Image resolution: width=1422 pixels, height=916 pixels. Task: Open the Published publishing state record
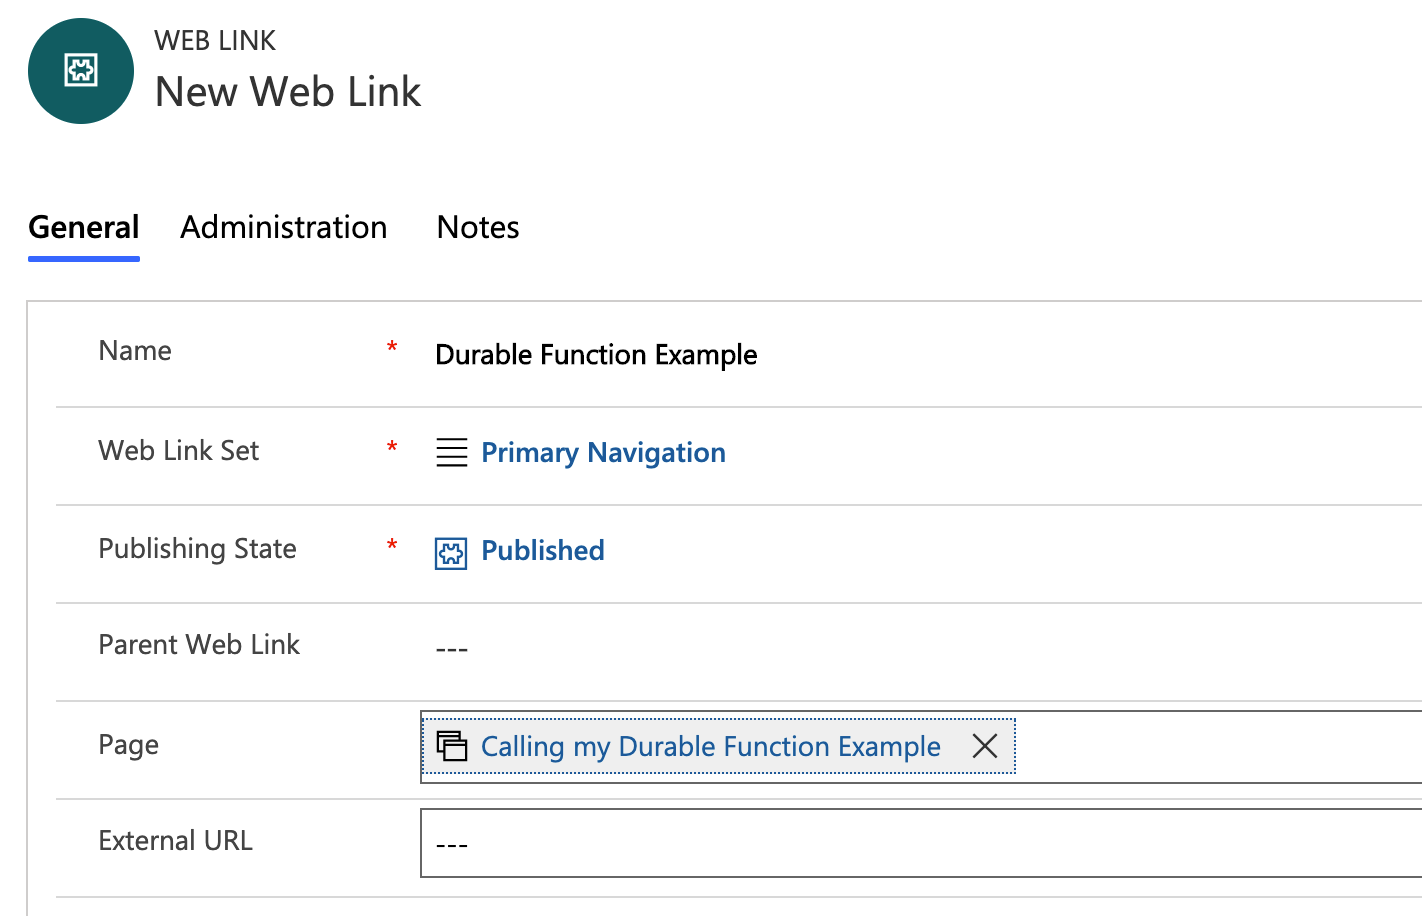pyautogui.click(x=543, y=551)
